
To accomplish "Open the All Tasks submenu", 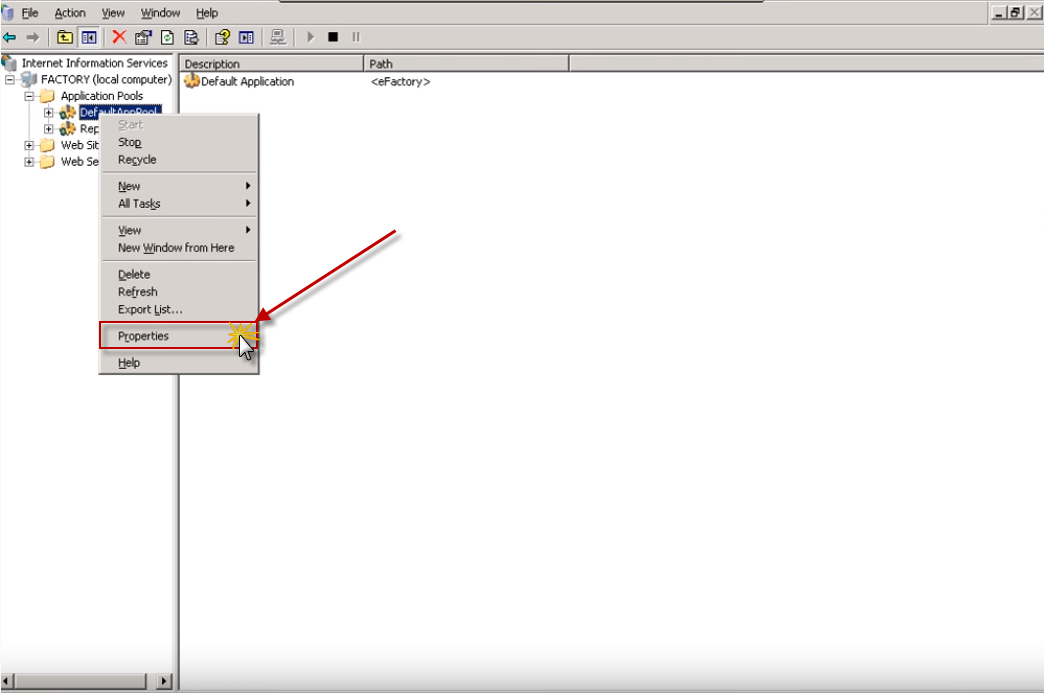I will pyautogui.click(x=139, y=204).
